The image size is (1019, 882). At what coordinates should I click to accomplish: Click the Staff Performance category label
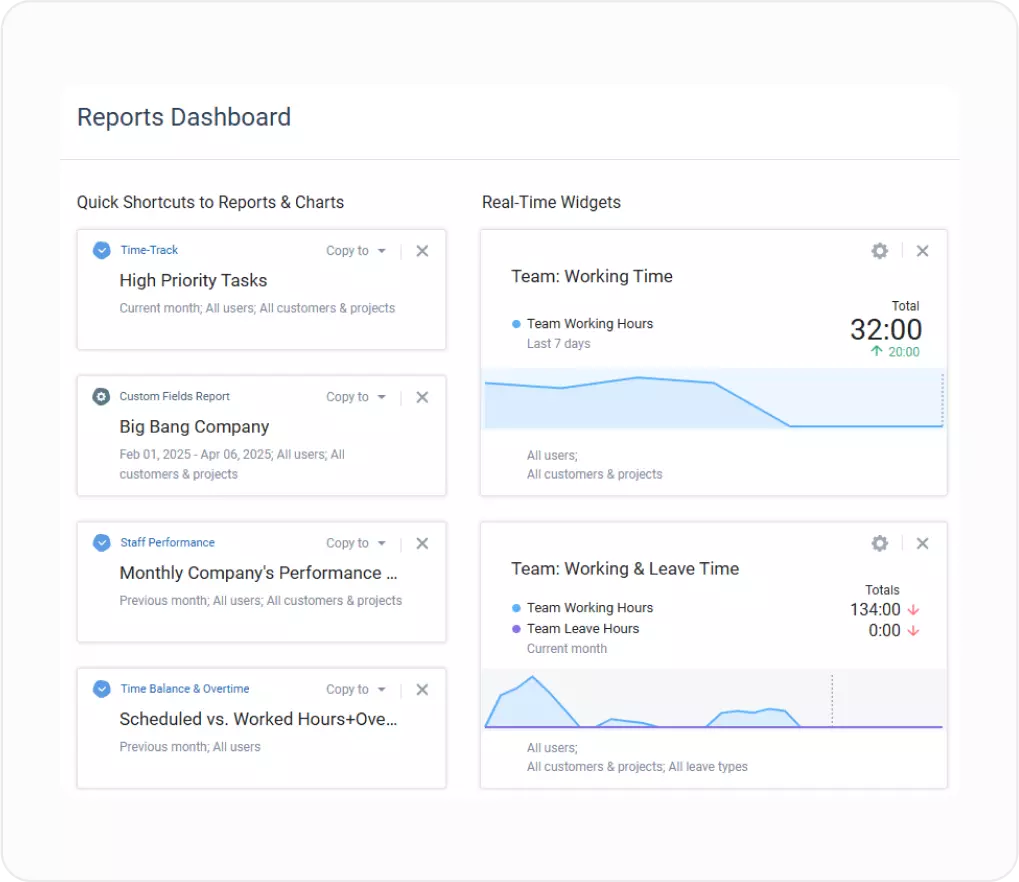pyautogui.click(x=167, y=542)
